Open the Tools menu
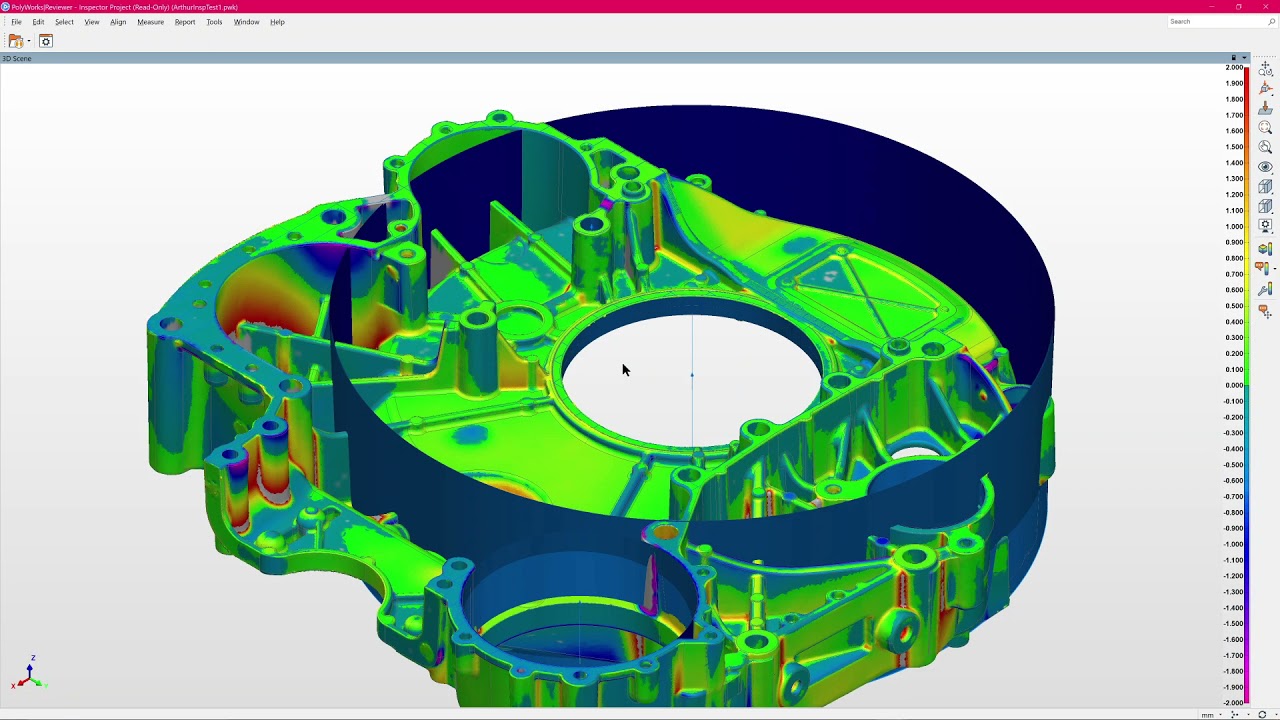 click(x=214, y=22)
